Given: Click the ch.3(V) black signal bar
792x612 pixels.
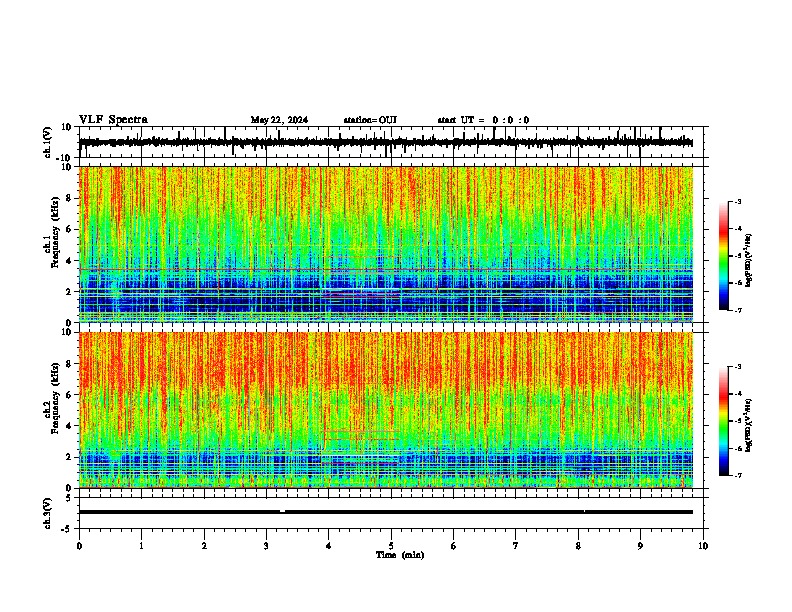Looking at the screenshot, I should point(386,512).
